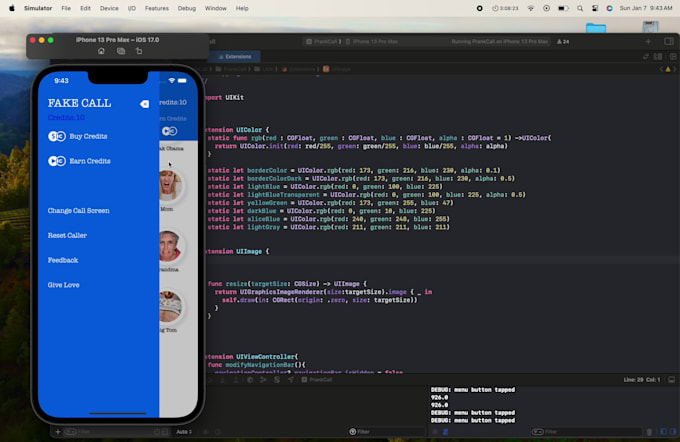The height and width of the screenshot is (442, 680).
Task: Tap Give Love menu entry
Action: (x=63, y=285)
